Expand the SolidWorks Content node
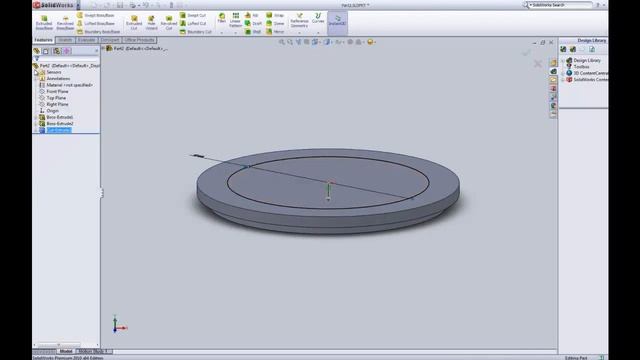This screenshot has height=360, width=640. pos(563,80)
